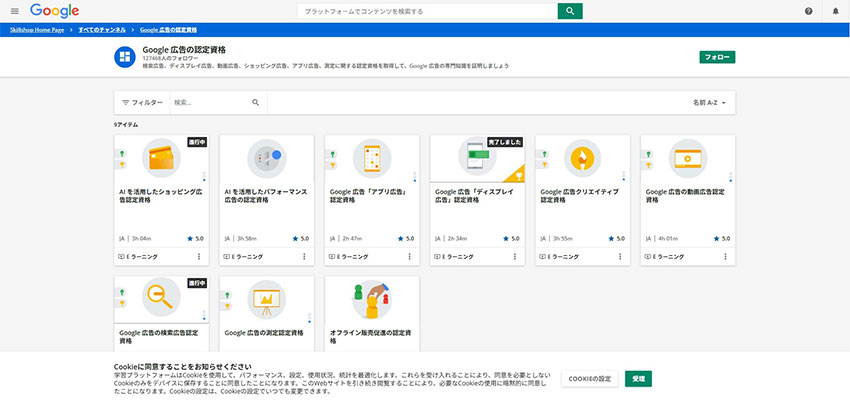The image size is (850, 400).
Task: Click the filter search magnifier icon
Action: tap(256, 102)
